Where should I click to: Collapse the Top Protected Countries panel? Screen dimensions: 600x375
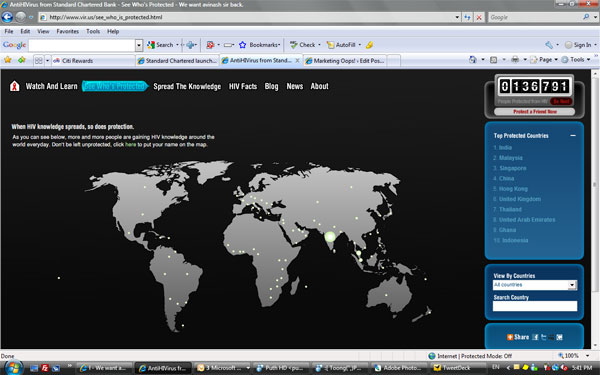click(x=573, y=135)
